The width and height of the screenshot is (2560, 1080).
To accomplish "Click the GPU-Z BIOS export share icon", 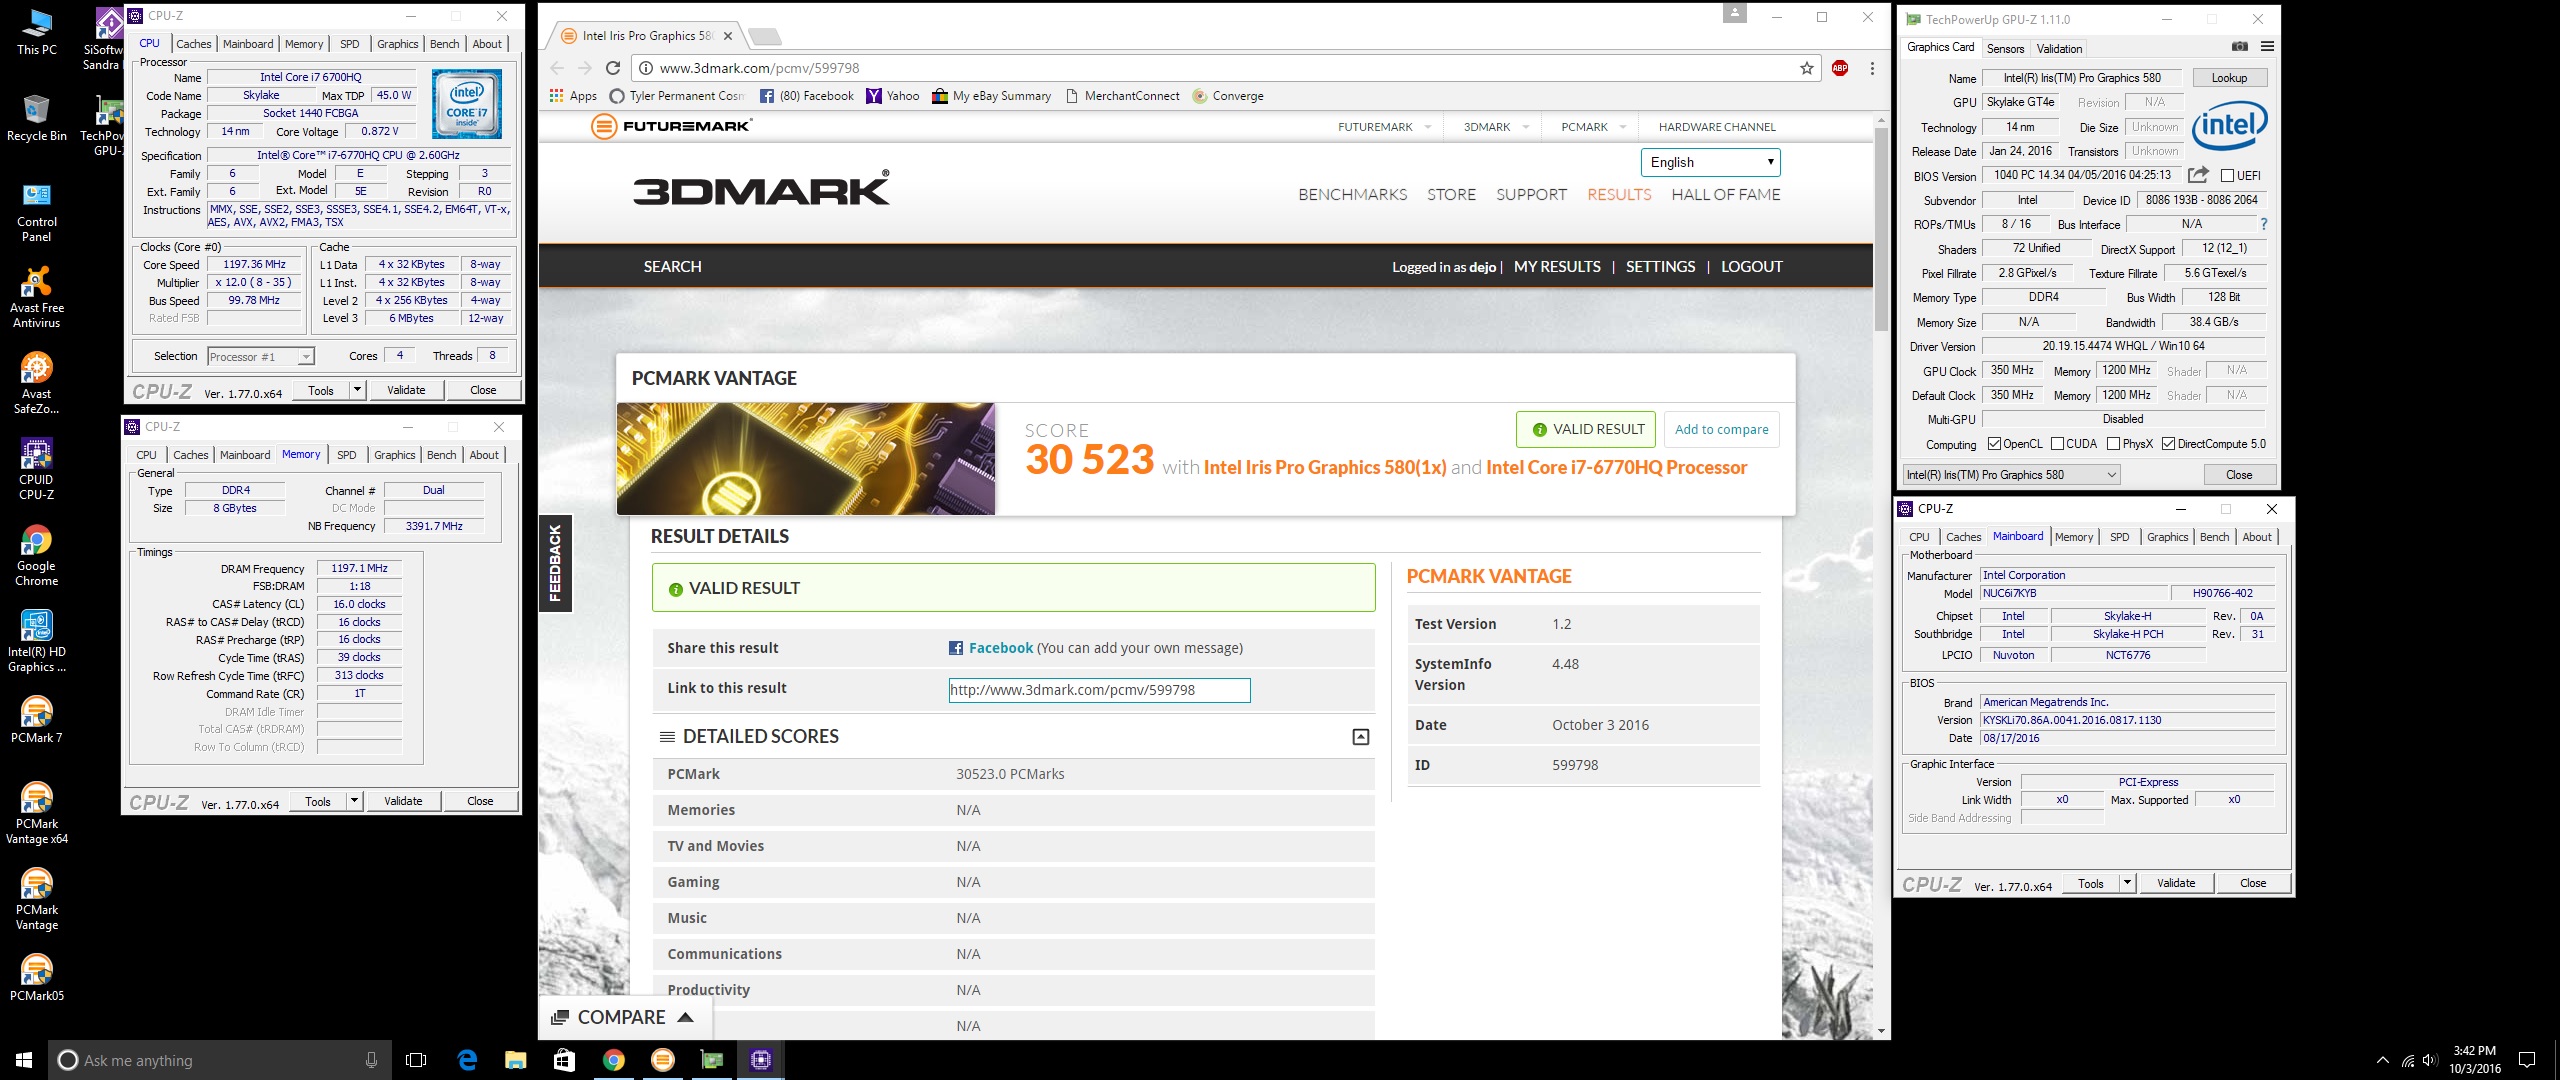I will tap(2198, 175).
